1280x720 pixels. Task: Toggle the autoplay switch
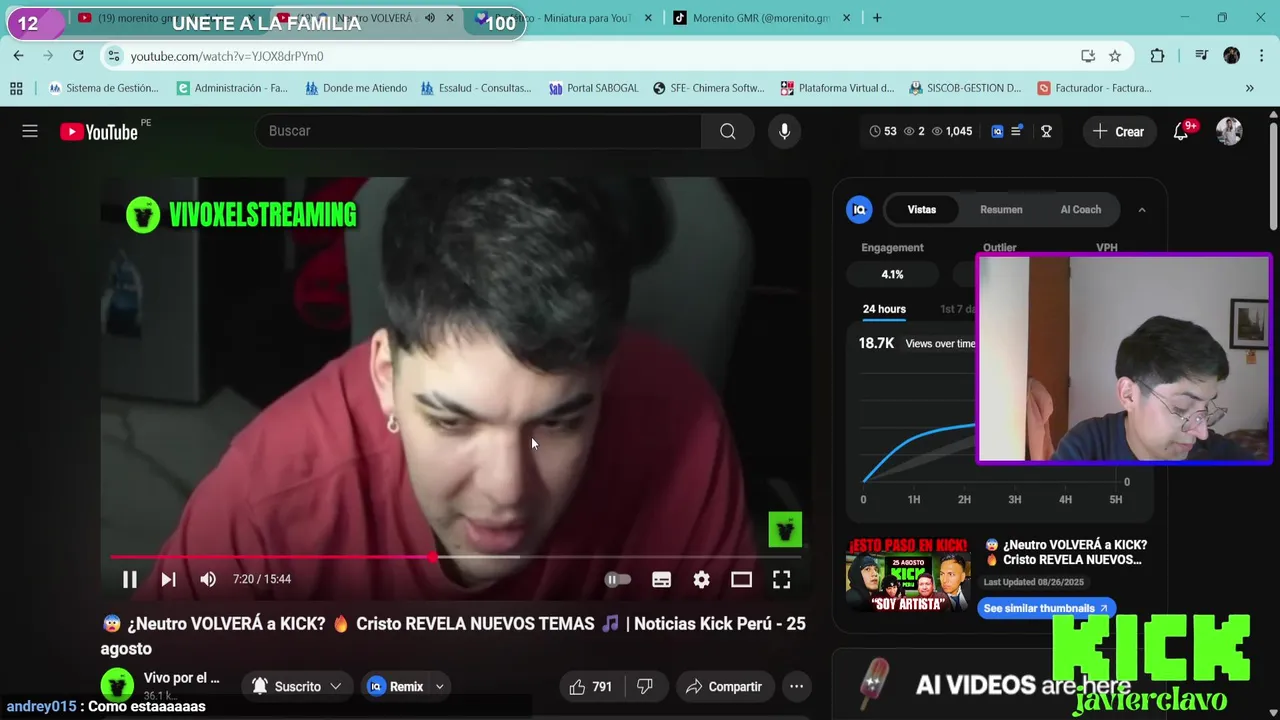coord(618,579)
